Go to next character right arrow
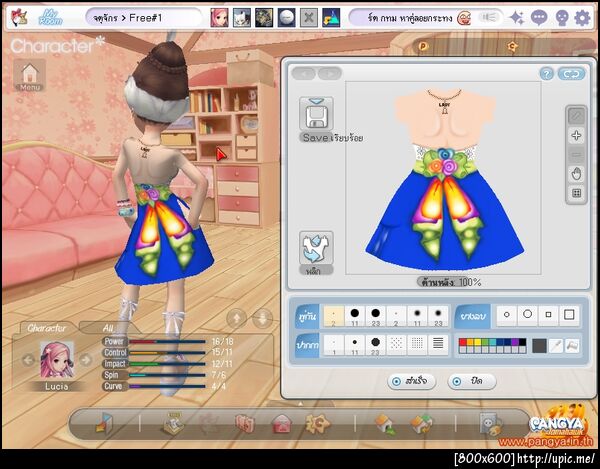 point(86,360)
